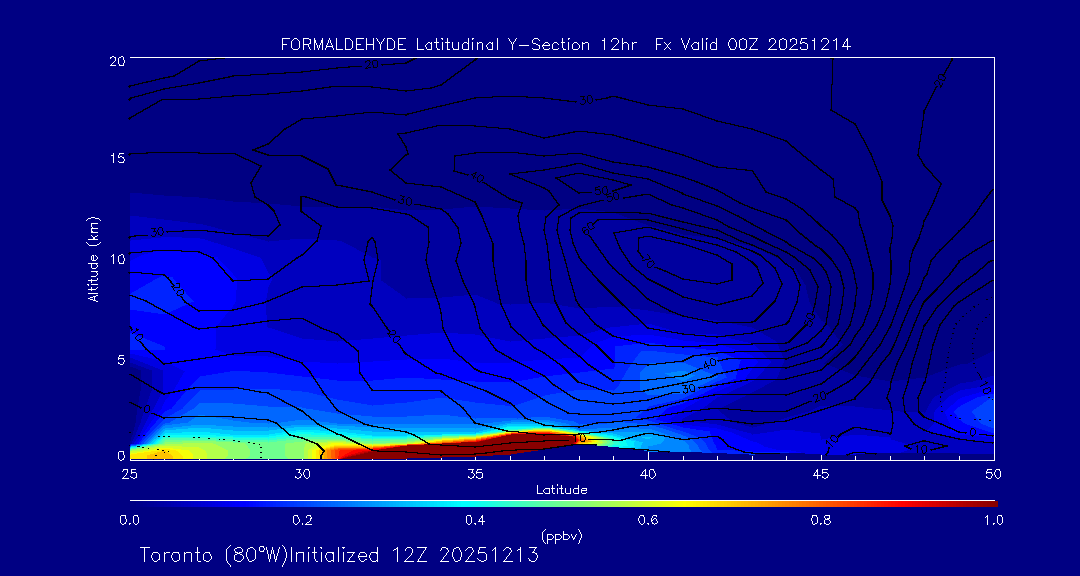The width and height of the screenshot is (1080, 576).
Task: Click the altitude 15 tick label
Action: coord(115,158)
